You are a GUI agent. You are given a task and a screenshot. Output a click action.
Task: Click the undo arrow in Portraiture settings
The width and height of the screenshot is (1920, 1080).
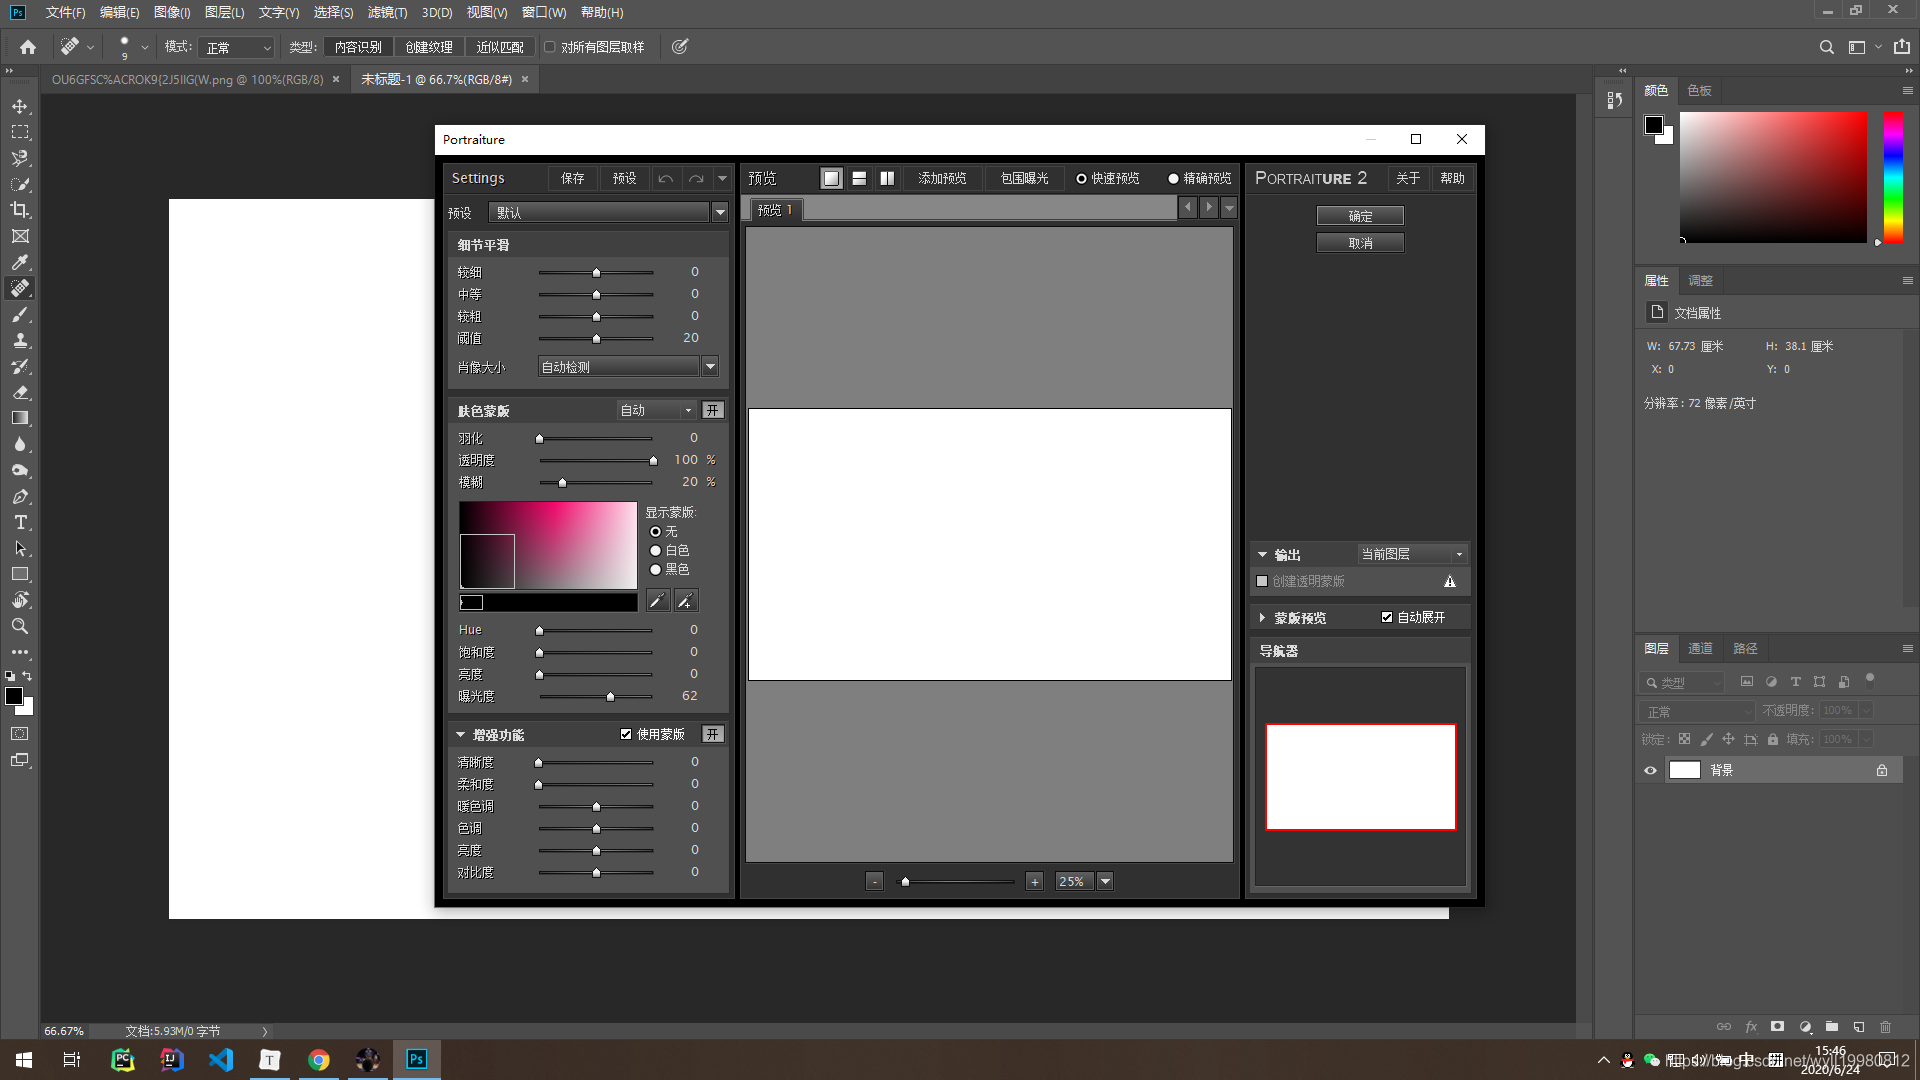point(665,178)
